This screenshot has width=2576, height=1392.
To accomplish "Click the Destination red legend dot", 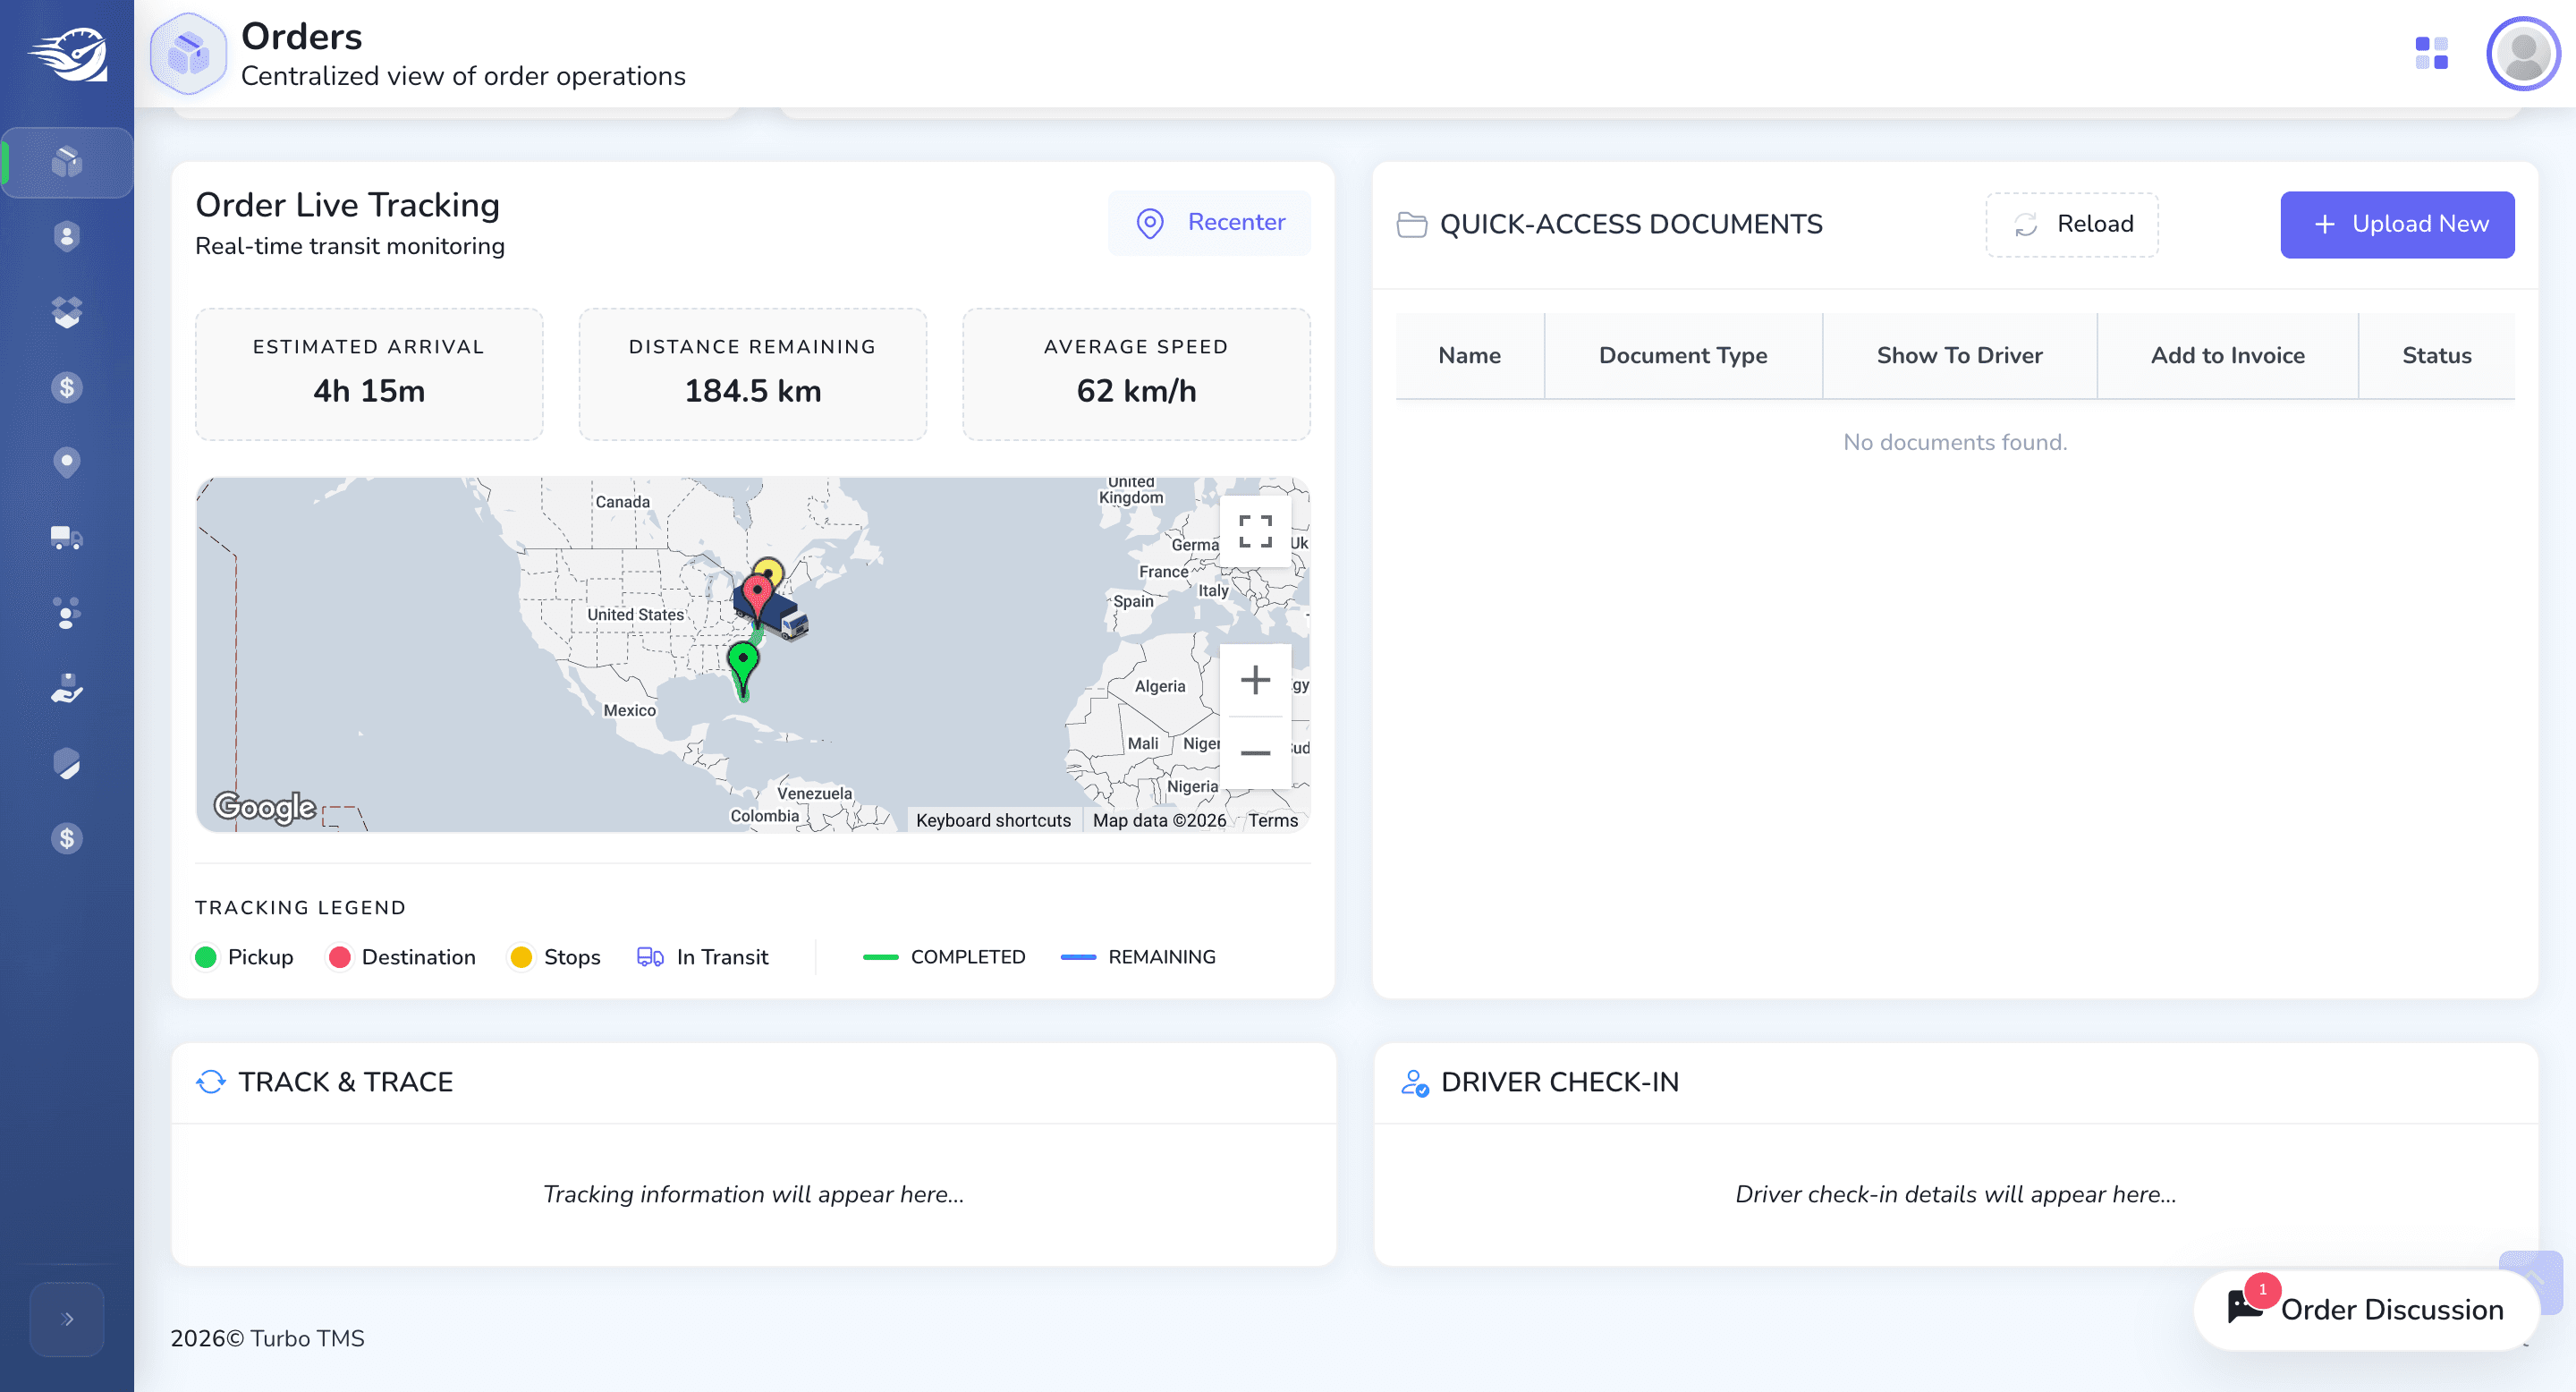I will pyautogui.click(x=340, y=957).
